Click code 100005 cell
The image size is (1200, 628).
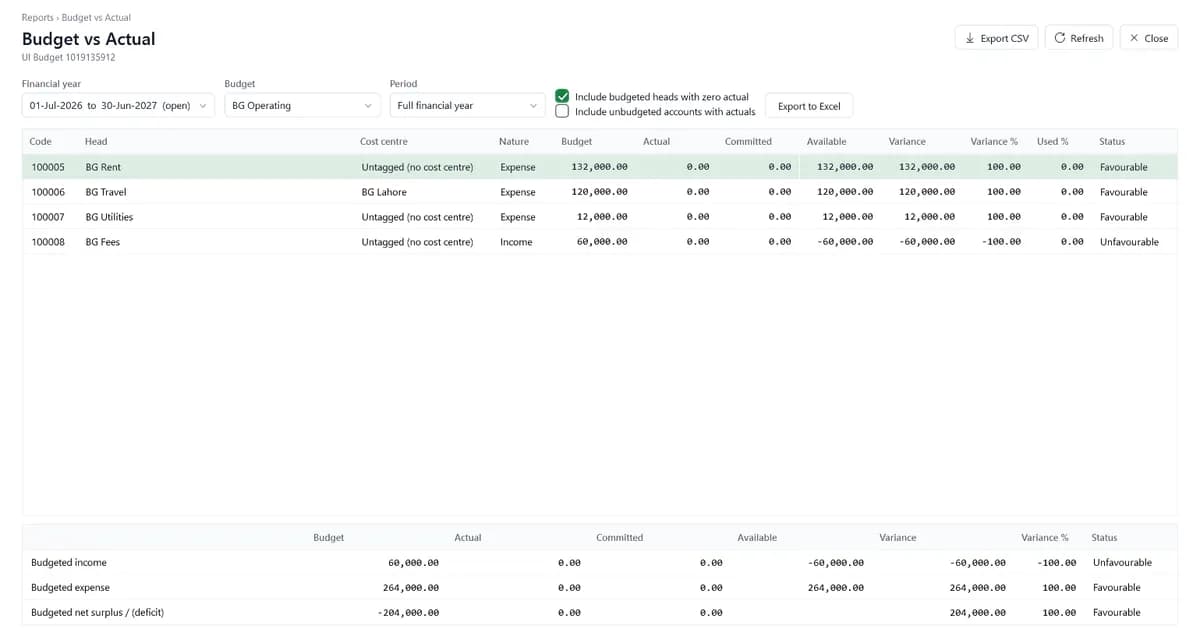click(x=48, y=167)
